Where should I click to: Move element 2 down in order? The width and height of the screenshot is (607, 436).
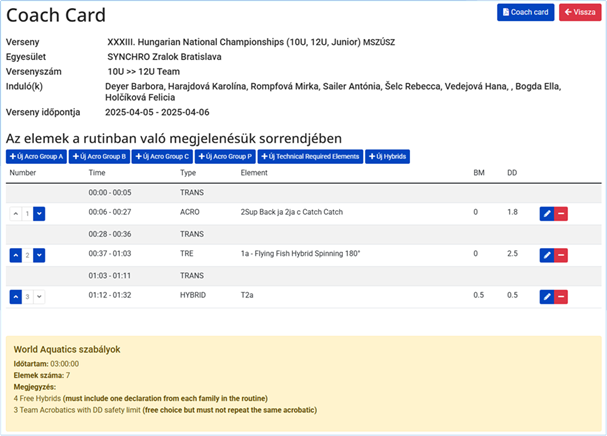pos(39,255)
